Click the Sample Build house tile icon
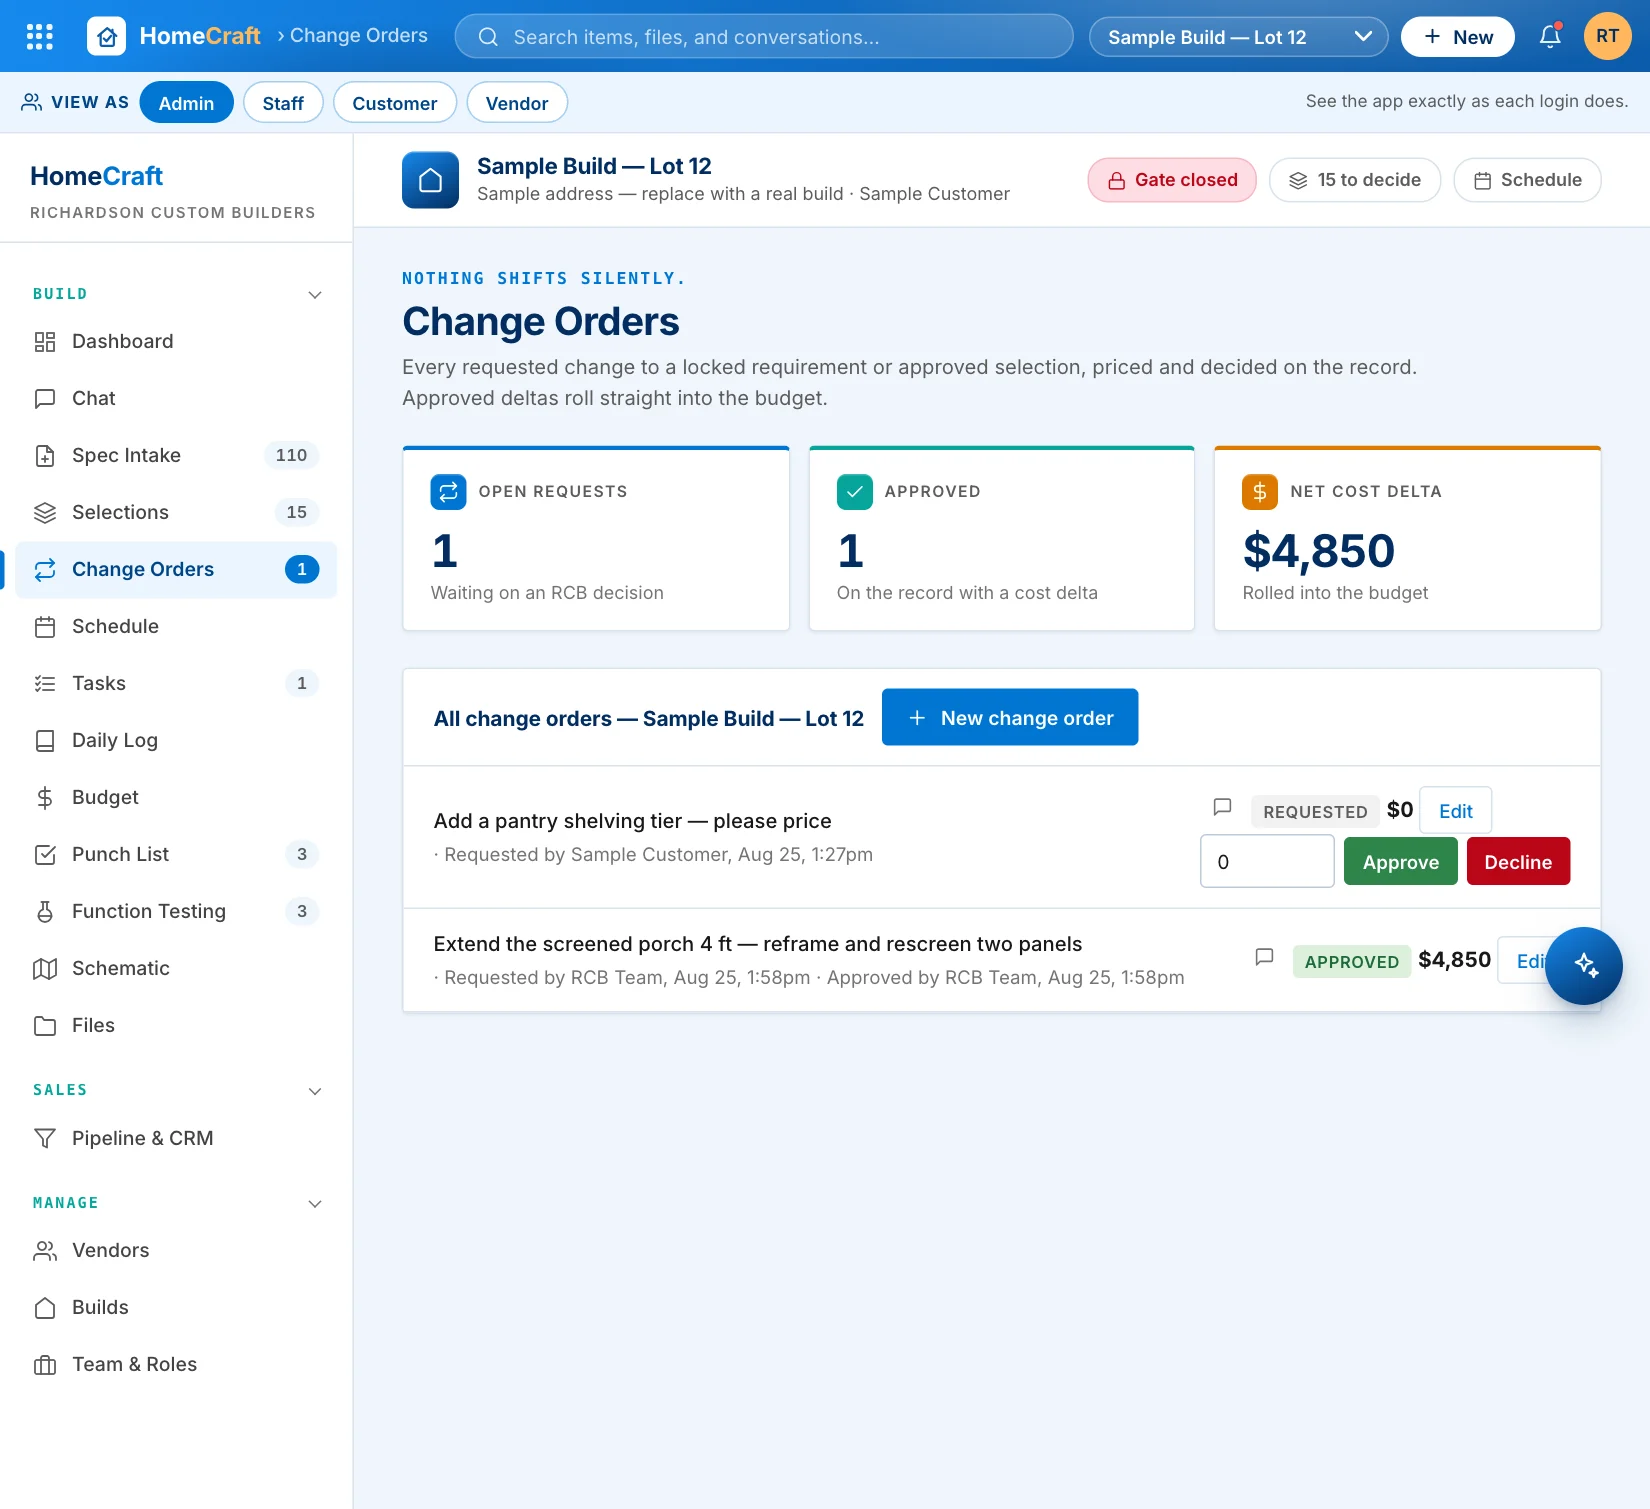The image size is (1650, 1509). (x=431, y=180)
